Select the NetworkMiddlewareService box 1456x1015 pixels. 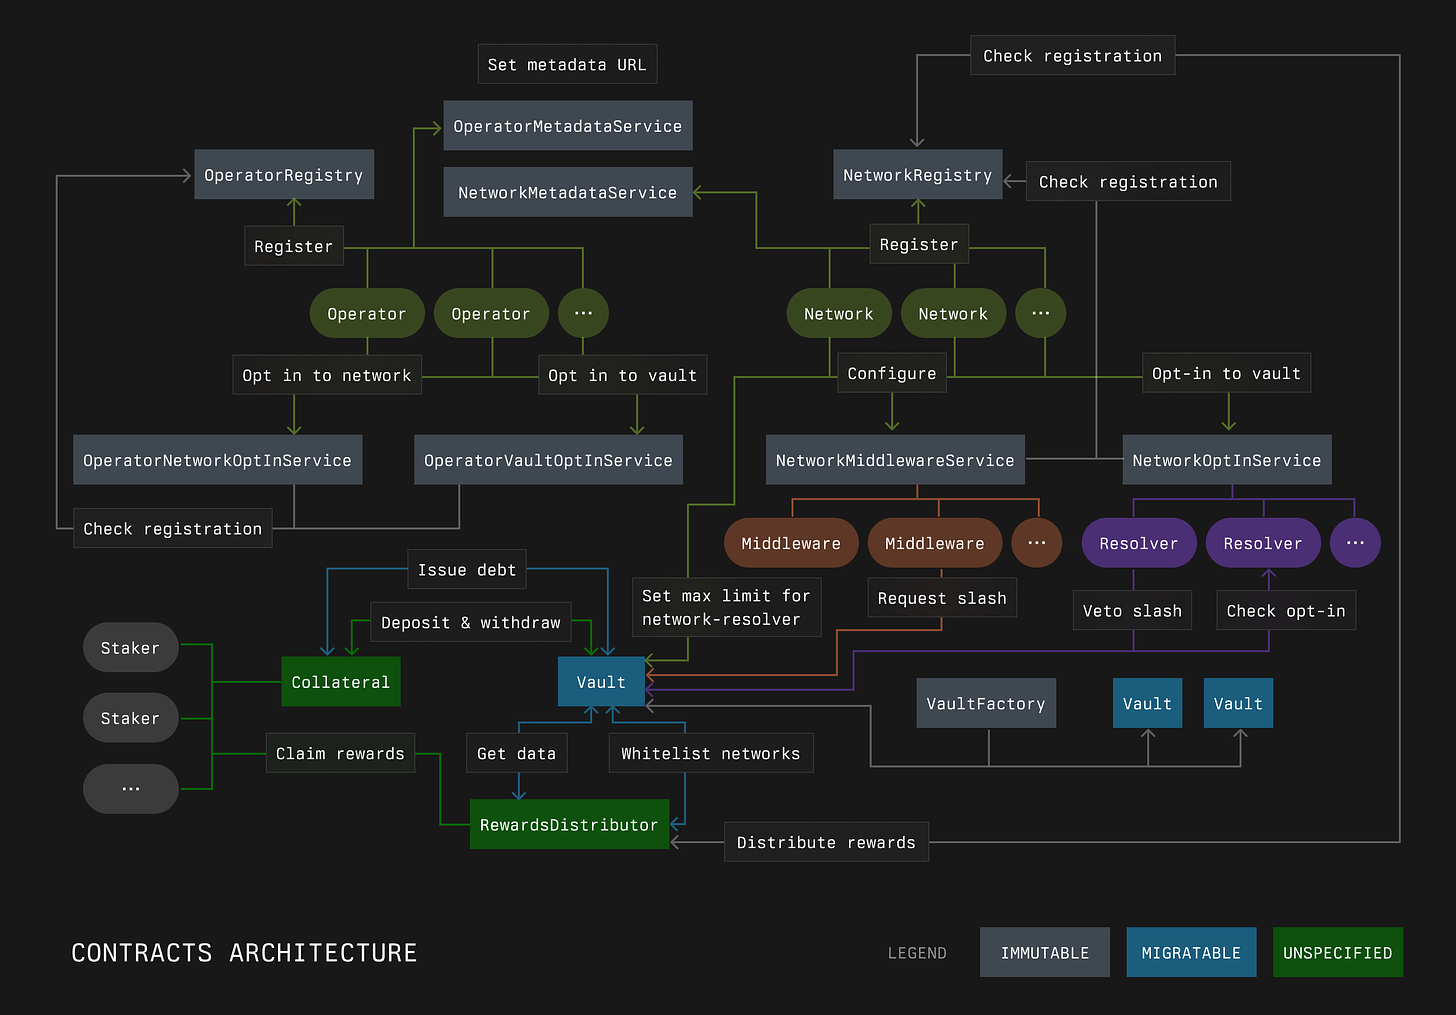tap(896, 460)
